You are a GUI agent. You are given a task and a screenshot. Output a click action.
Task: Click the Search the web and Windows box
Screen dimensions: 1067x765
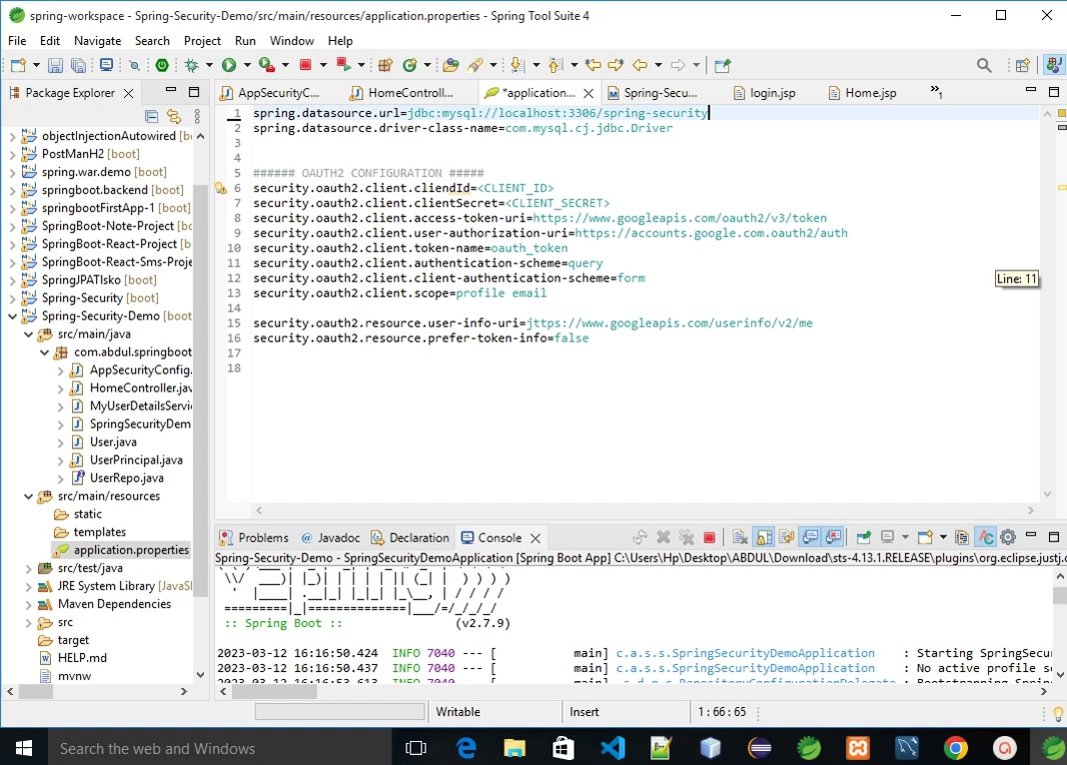(220, 749)
